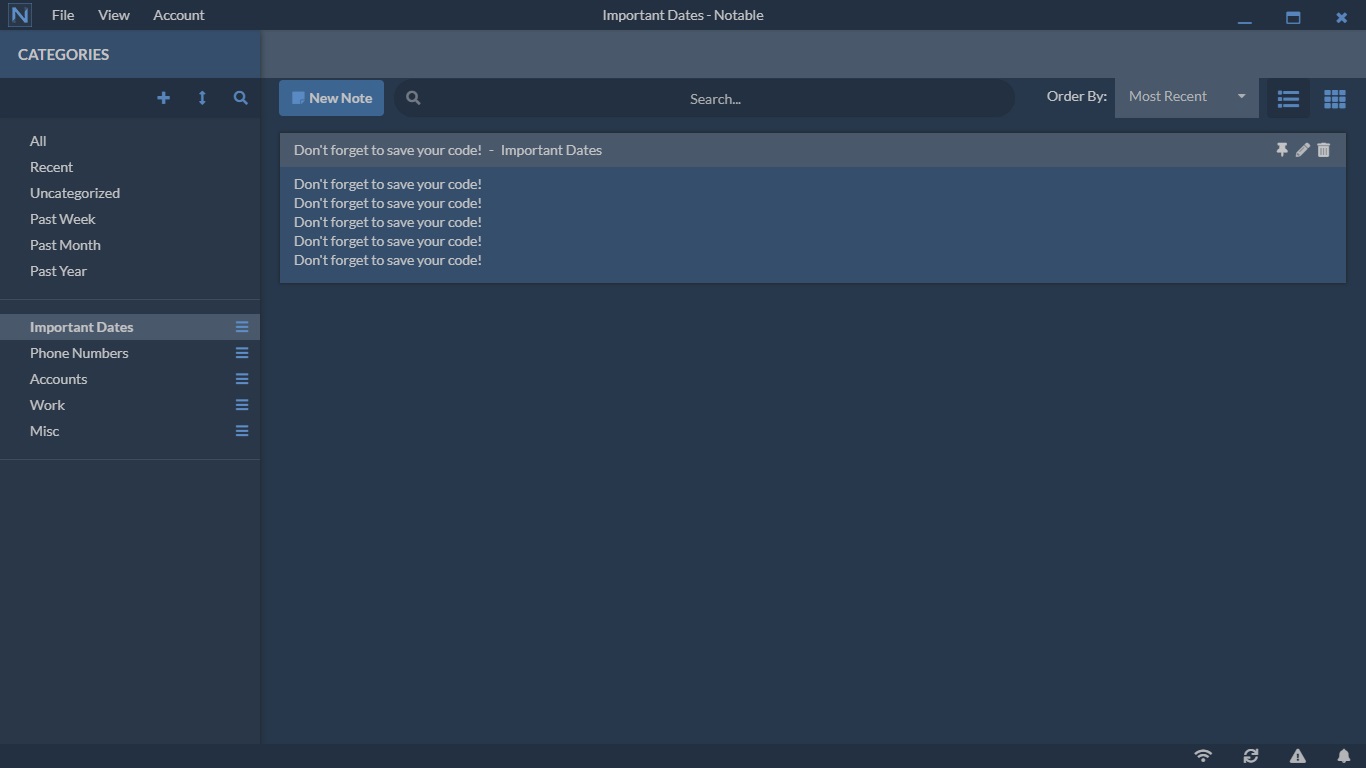Open category search magnifier icon

pyautogui.click(x=240, y=98)
